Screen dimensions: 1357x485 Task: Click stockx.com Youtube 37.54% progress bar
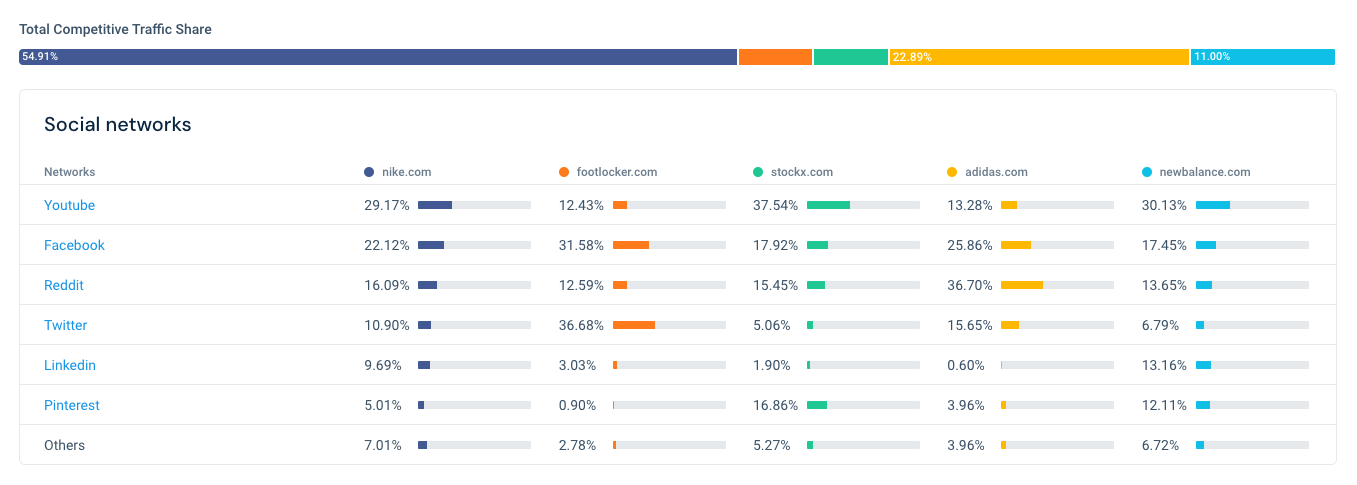click(863, 205)
